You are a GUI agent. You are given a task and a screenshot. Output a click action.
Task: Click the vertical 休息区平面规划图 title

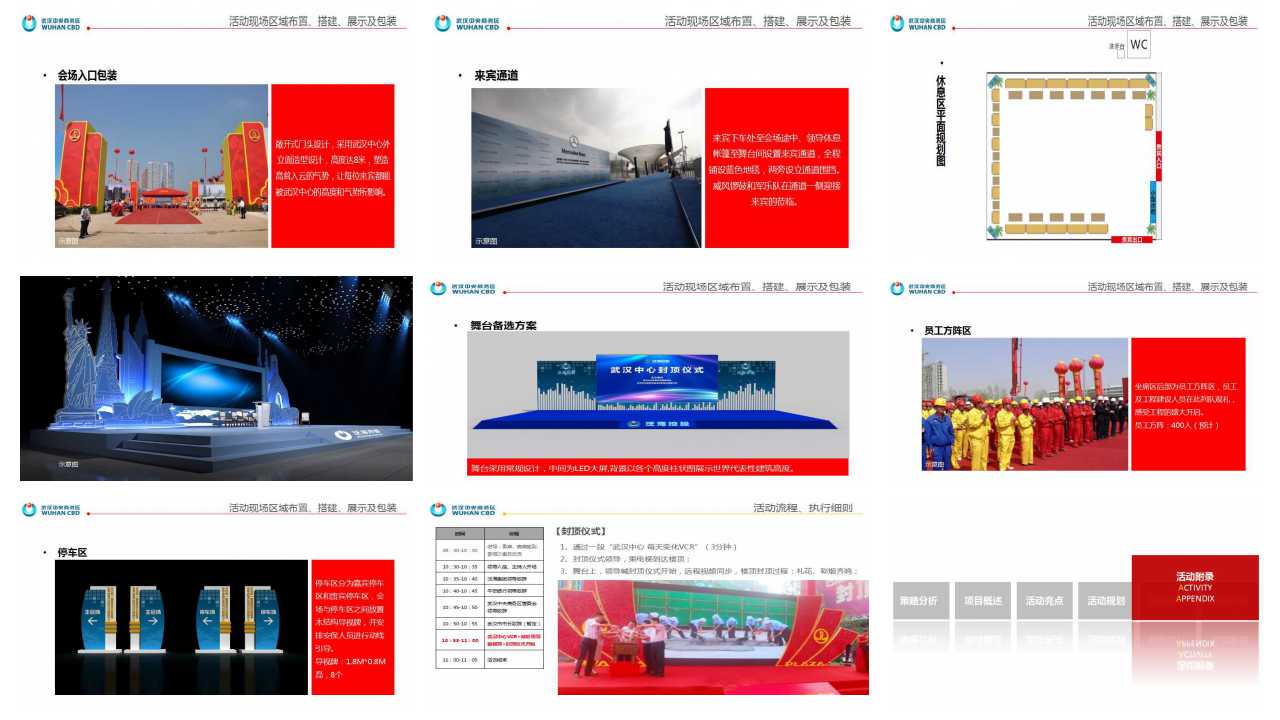941,119
